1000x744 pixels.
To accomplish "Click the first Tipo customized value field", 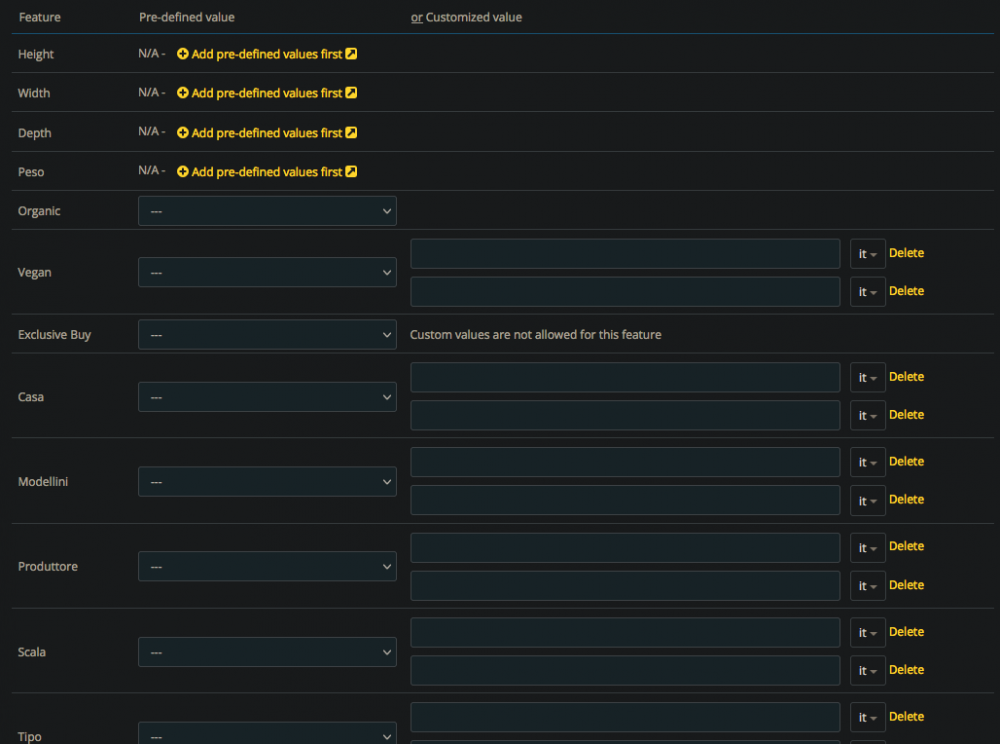I will click(x=625, y=717).
